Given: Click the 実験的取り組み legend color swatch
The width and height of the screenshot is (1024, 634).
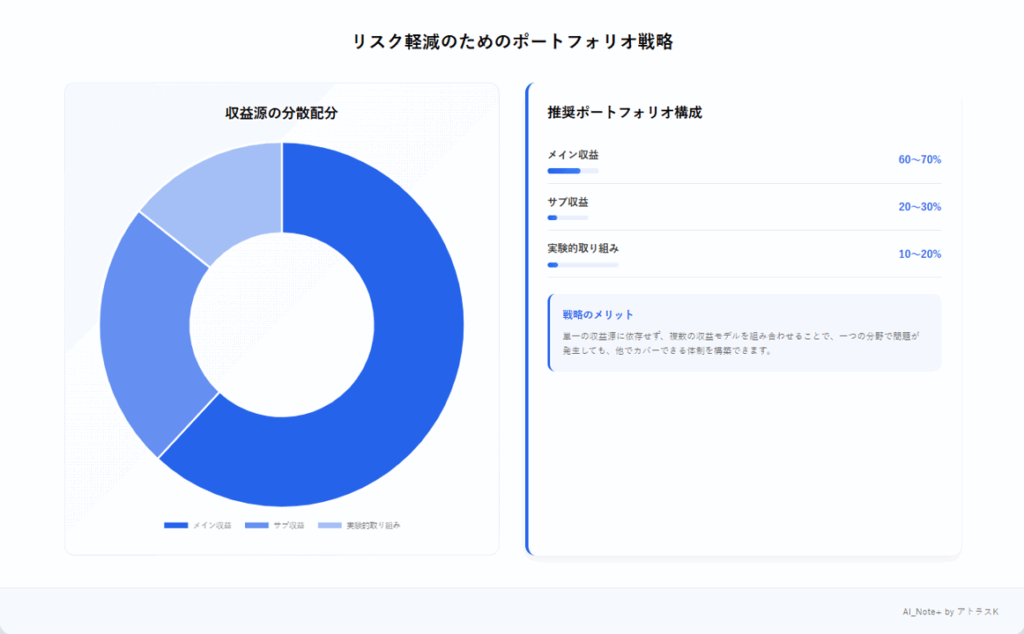Looking at the screenshot, I should click(330, 526).
